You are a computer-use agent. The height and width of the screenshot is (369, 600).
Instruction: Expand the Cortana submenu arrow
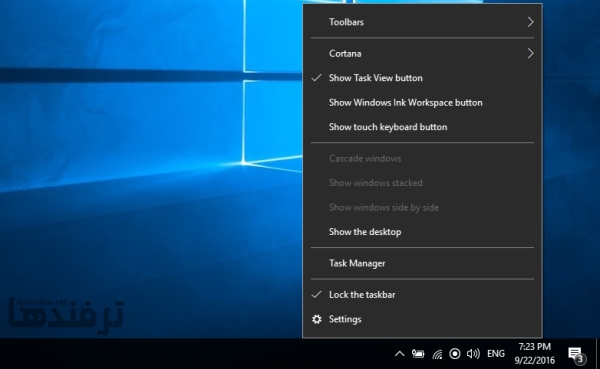(530, 53)
